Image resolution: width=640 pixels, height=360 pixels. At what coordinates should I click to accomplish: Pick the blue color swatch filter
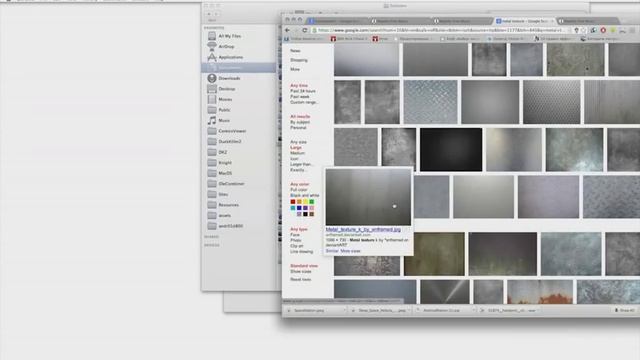pos(299,208)
